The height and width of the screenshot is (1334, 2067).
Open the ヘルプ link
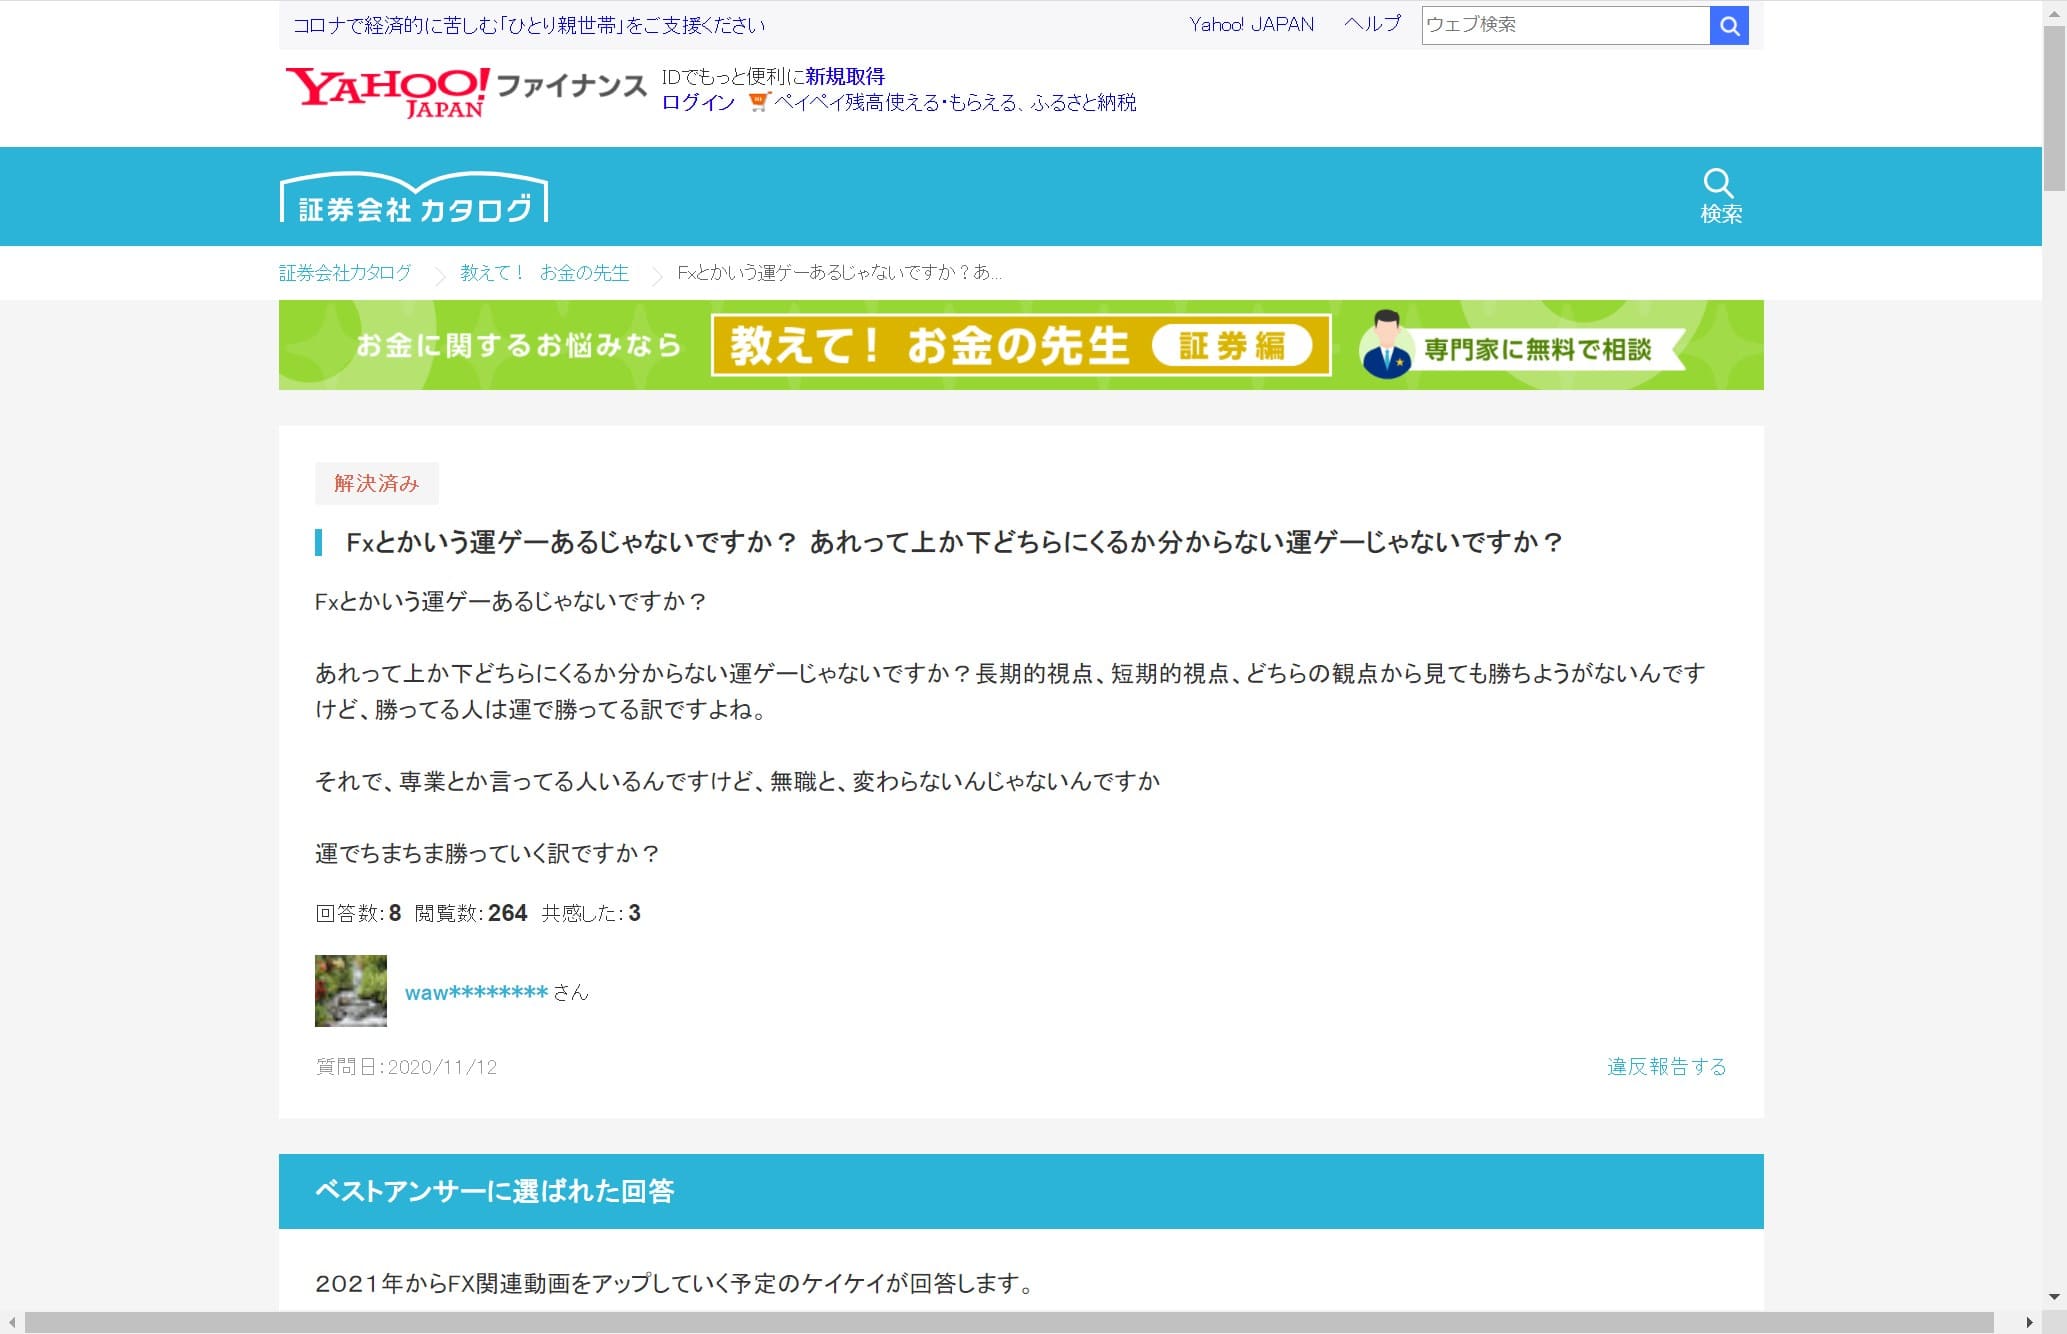(1372, 24)
